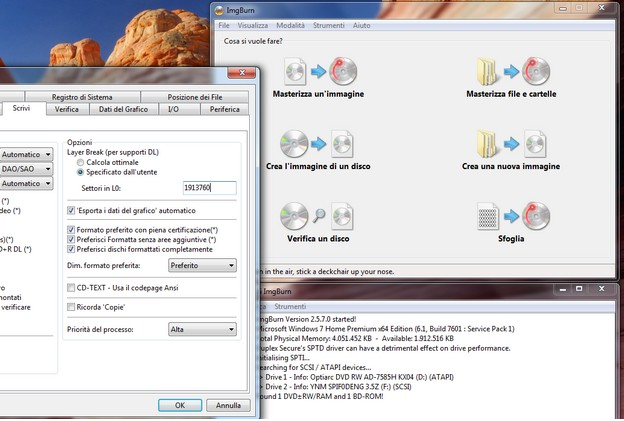Open the Automatico dropdown below DAO/SAO

26,183
